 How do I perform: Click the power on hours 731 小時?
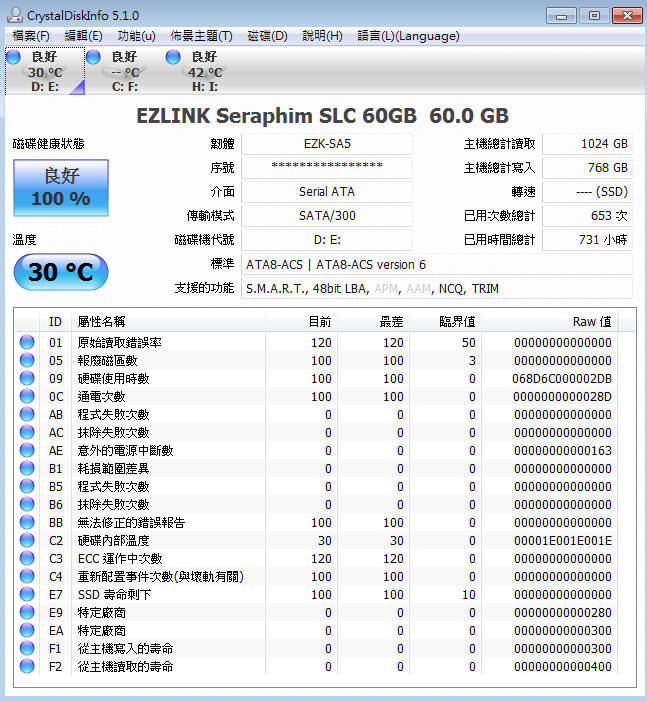coord(587,240)
